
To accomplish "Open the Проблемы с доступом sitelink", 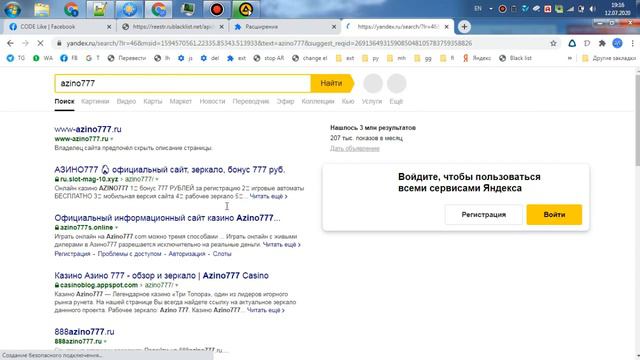I will pos(129,253).
